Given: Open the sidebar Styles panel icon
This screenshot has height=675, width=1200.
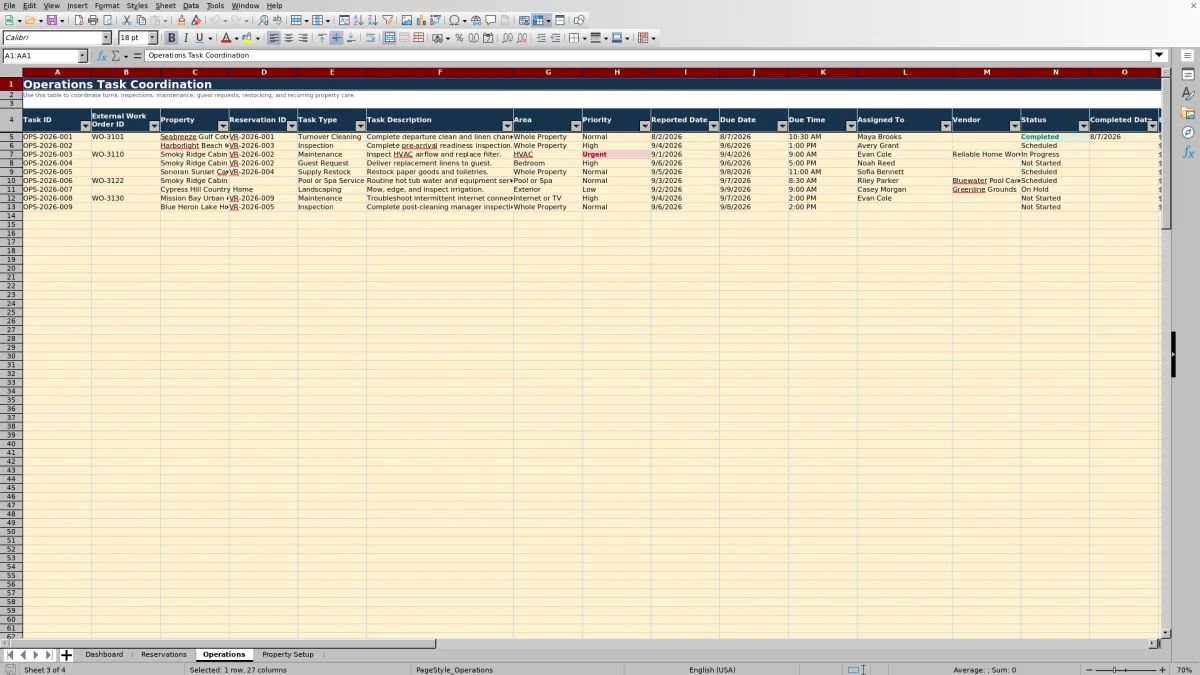Looking at the screenshot, I should click(x=1188, y=93).
